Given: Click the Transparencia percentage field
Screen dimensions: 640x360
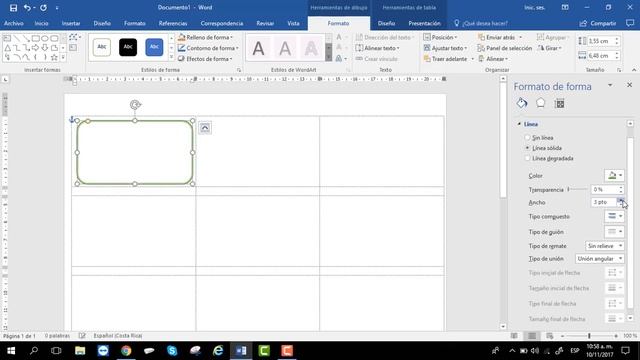Looking at the screenshot, I should point(604,189).
